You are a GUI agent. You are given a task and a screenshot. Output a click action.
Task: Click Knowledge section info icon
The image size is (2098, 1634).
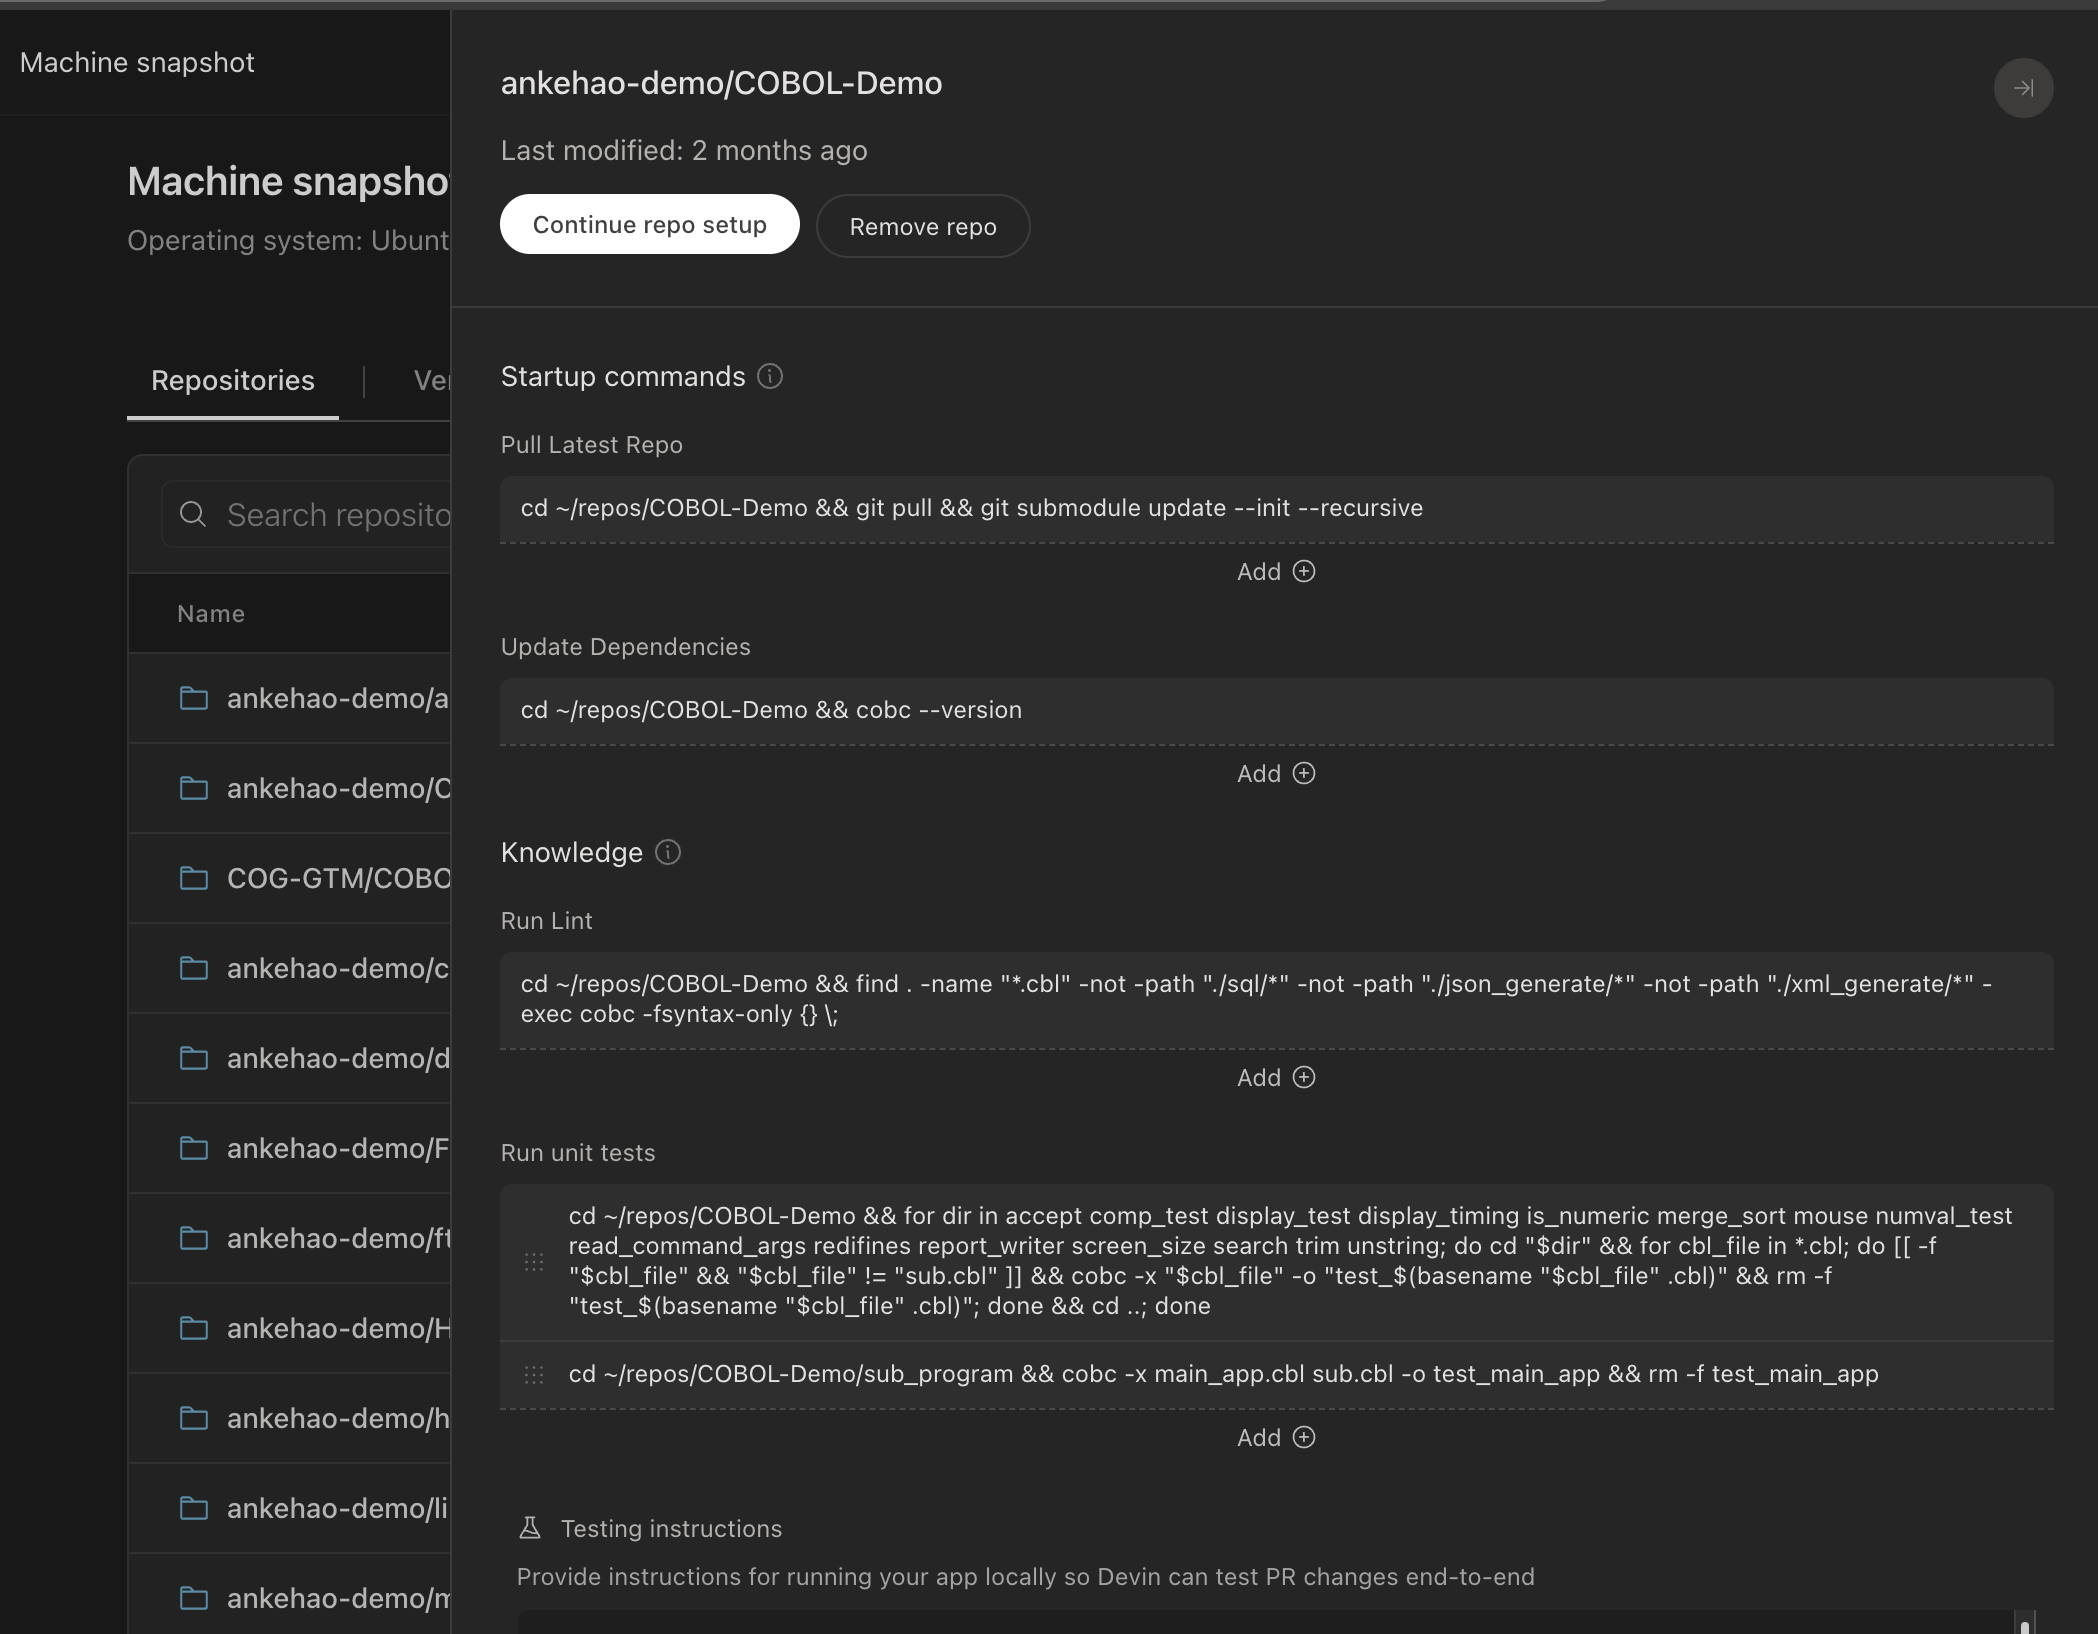667,852
